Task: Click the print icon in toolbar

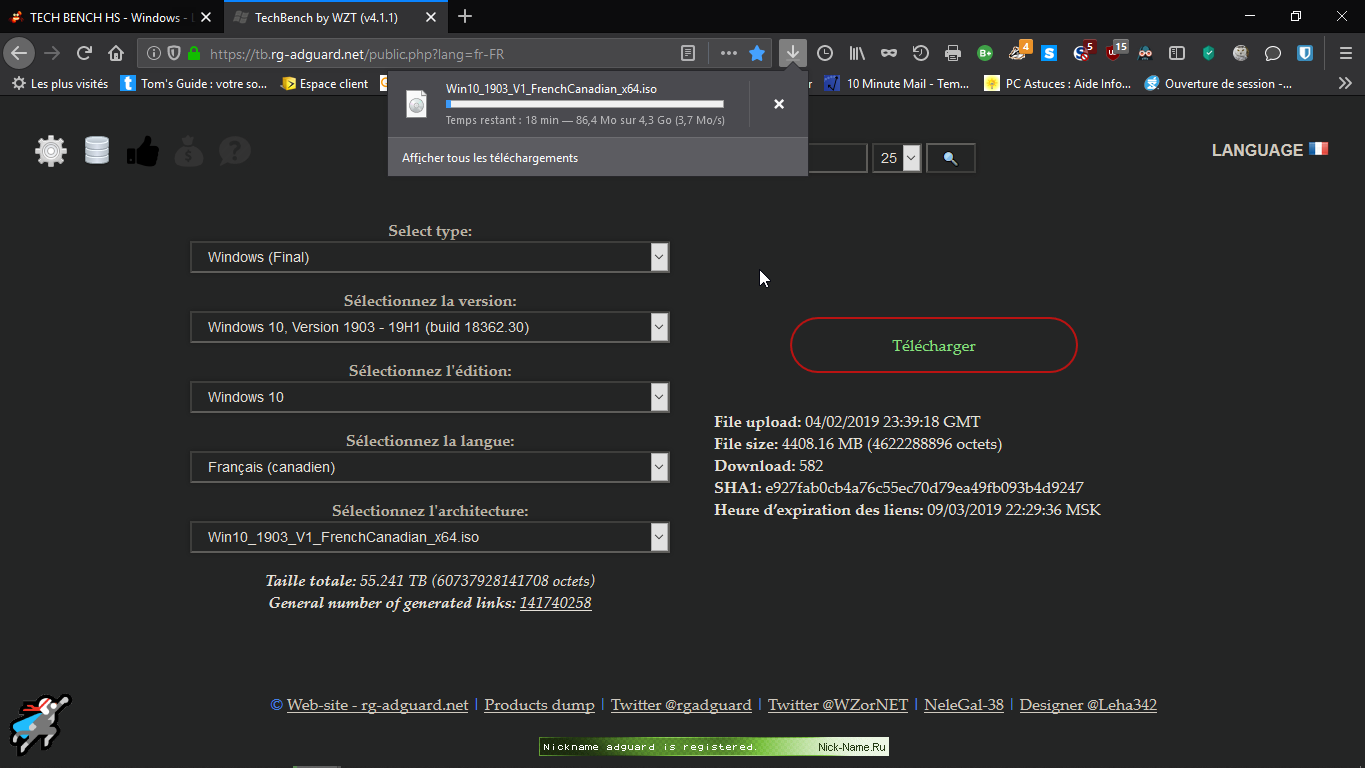Action: 953,53
